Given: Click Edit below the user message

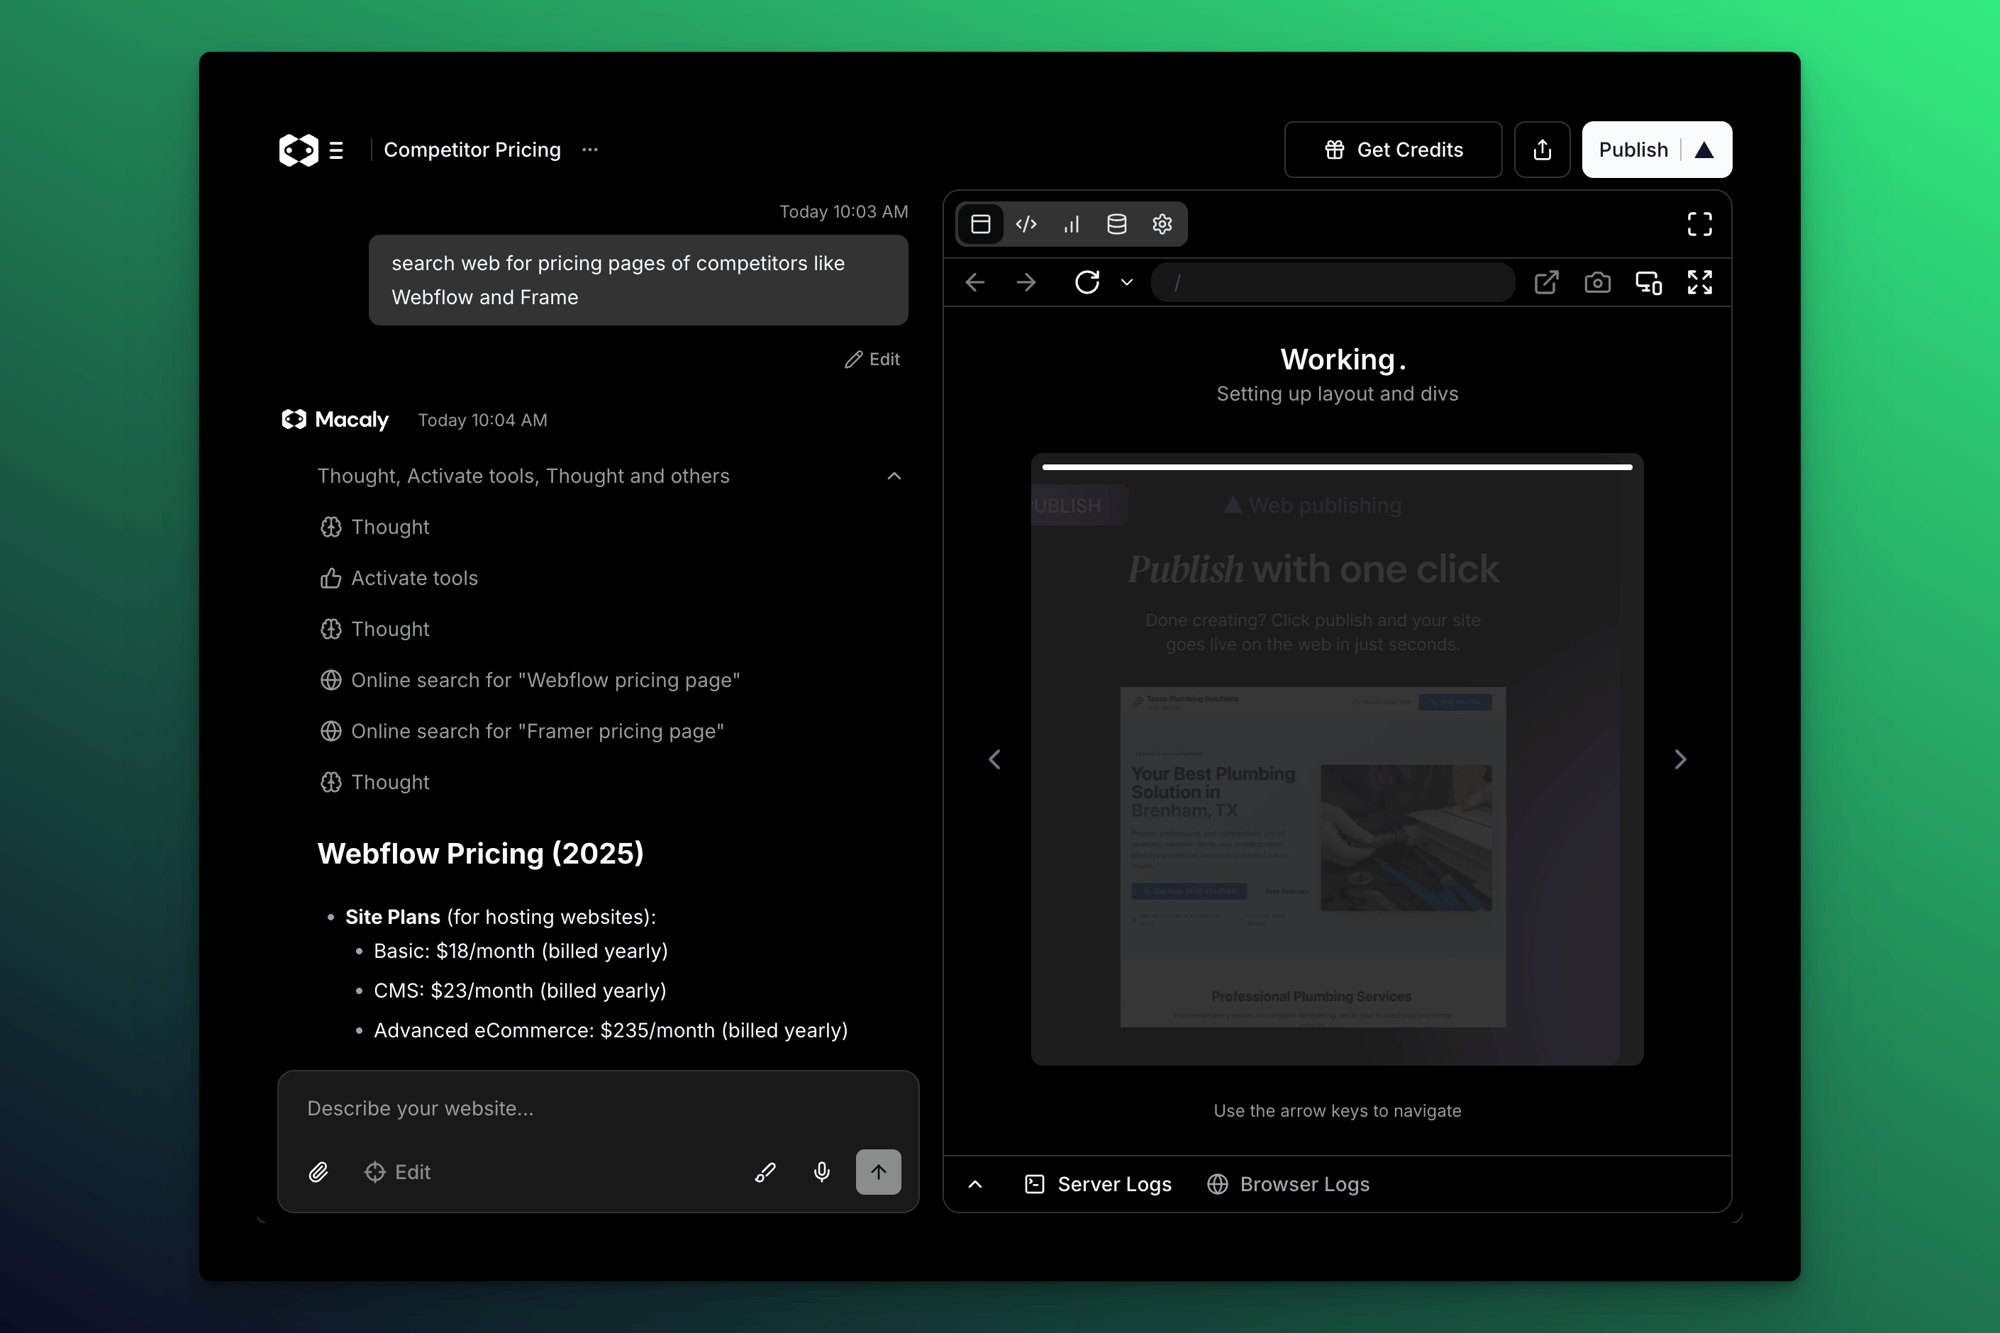Looking at the screenshot, I should coord(872,359).
